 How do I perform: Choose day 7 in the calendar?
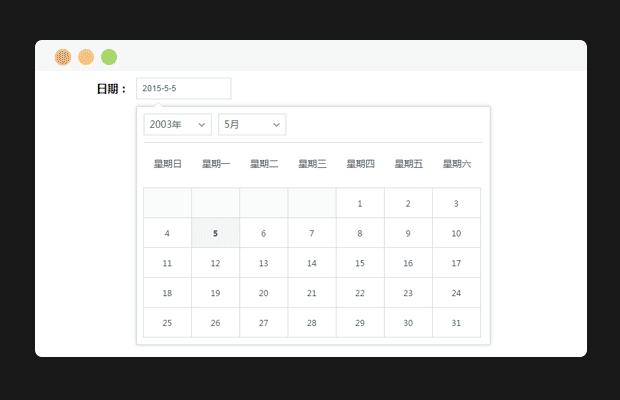[312, 233]
